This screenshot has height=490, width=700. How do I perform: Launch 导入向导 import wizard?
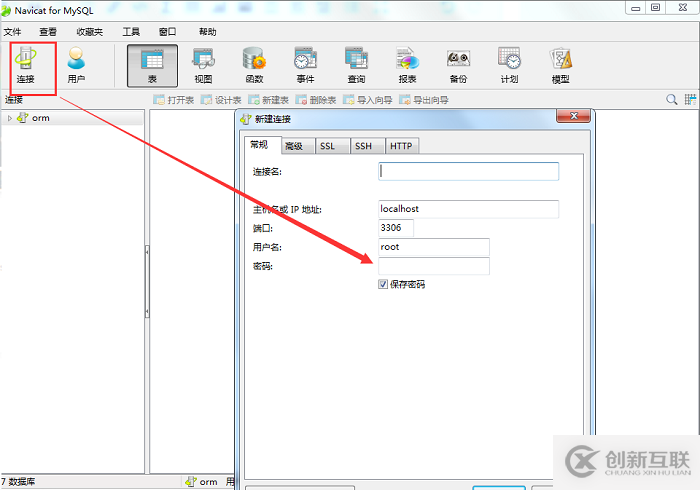coord(367,100)
